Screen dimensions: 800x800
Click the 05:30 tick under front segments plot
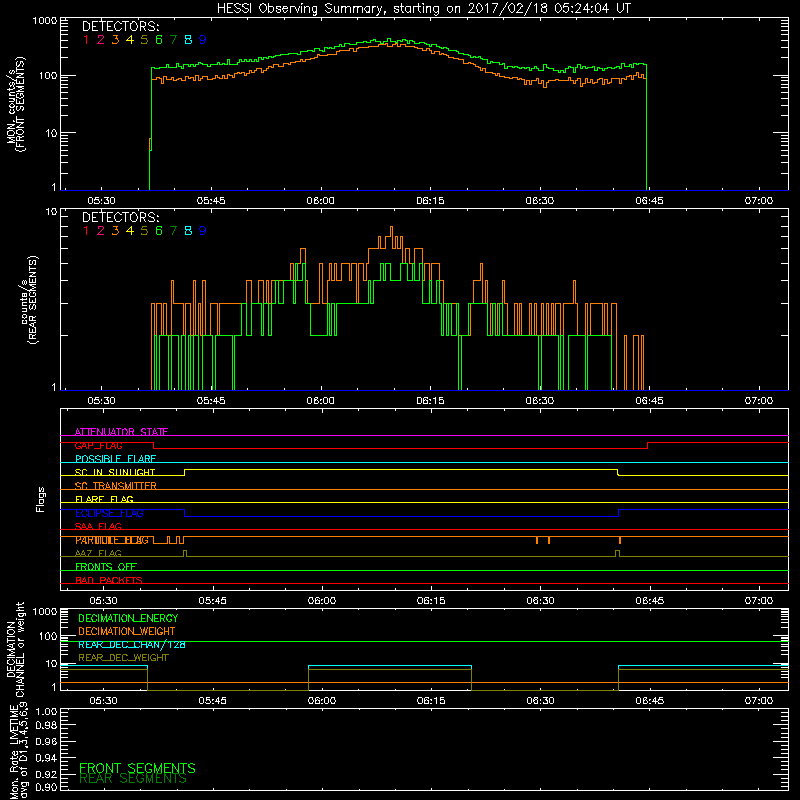(102, 201)
